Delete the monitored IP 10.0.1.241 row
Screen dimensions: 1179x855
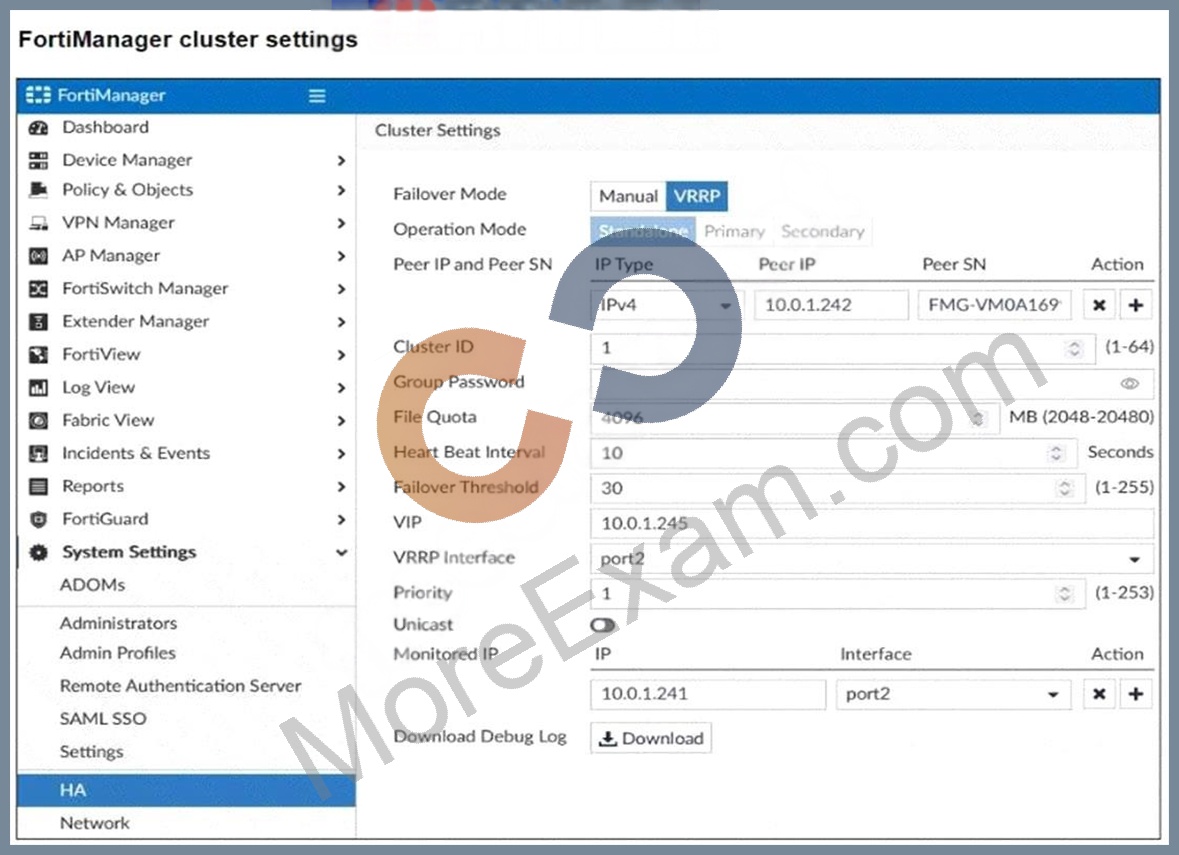point(1099,694)
